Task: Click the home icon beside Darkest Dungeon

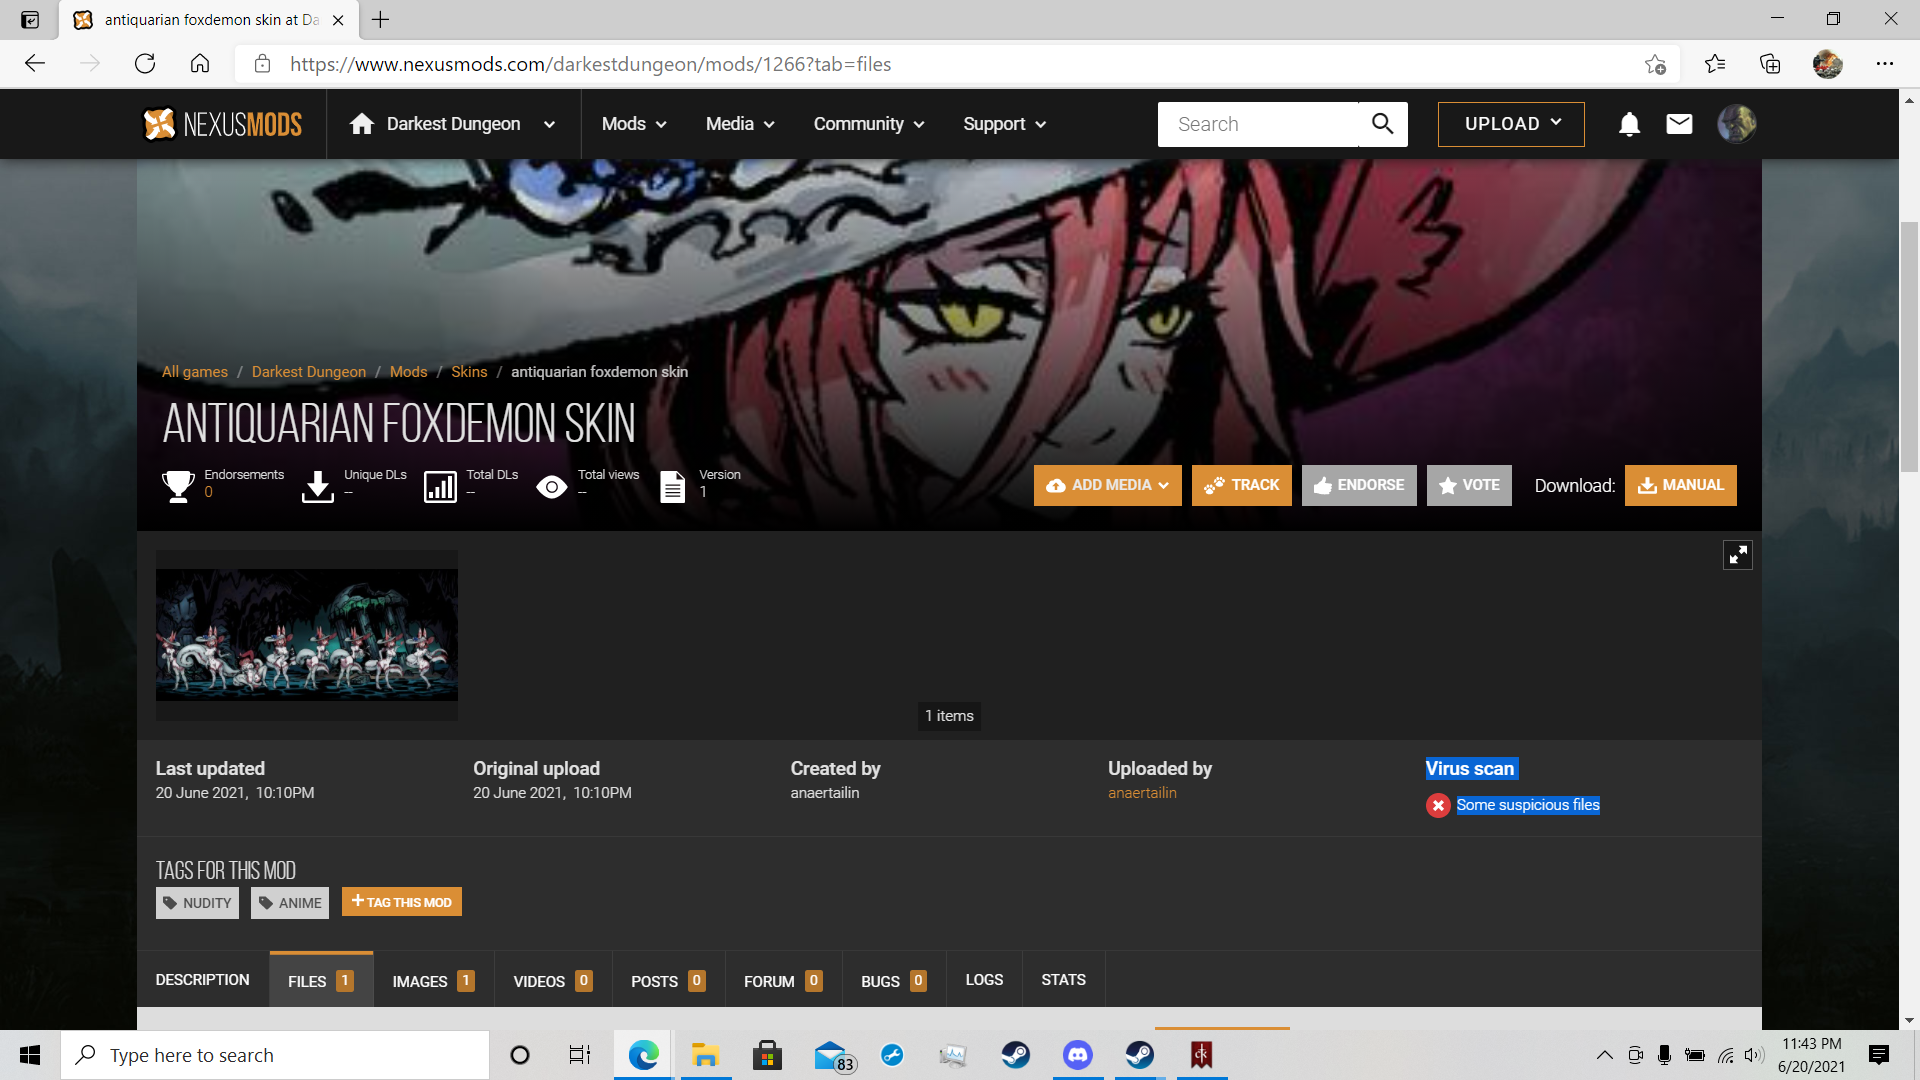Action: 362,124
